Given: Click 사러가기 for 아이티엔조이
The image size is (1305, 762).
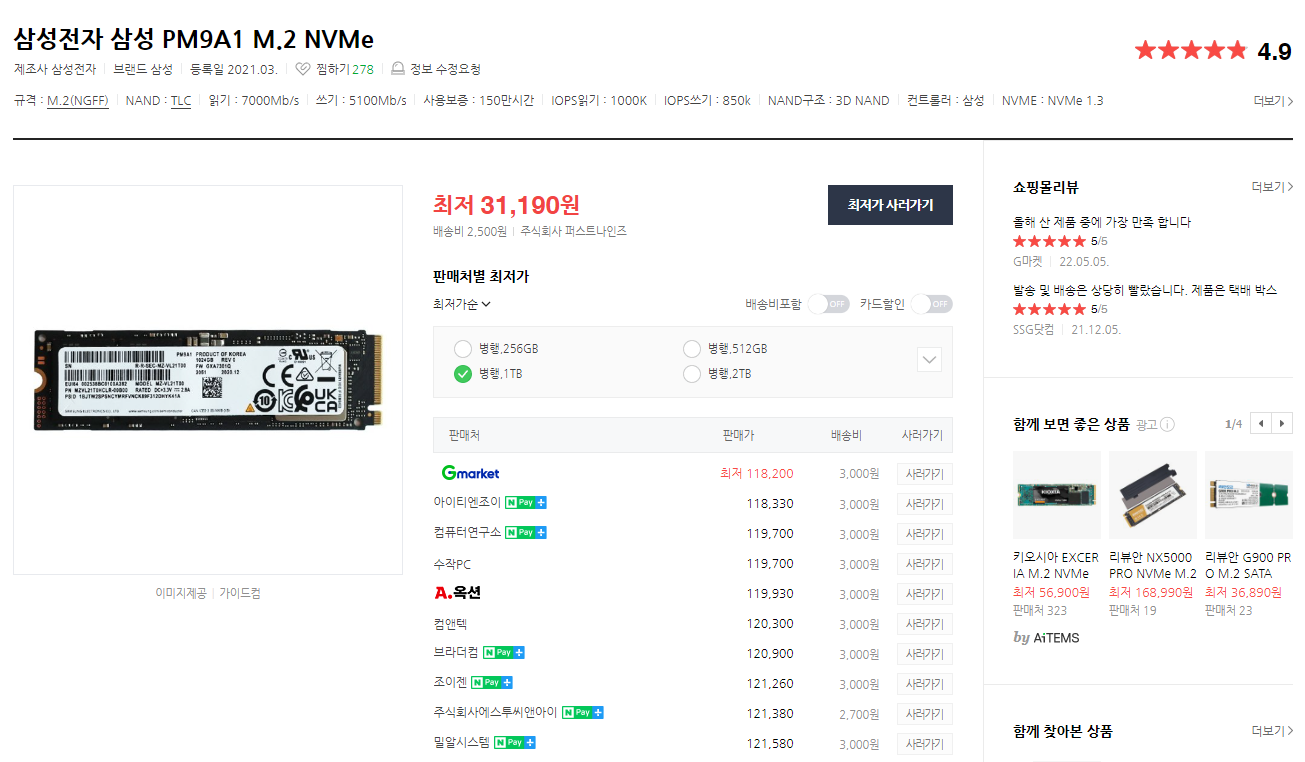Looking at the screenshot, I should 924,504.
